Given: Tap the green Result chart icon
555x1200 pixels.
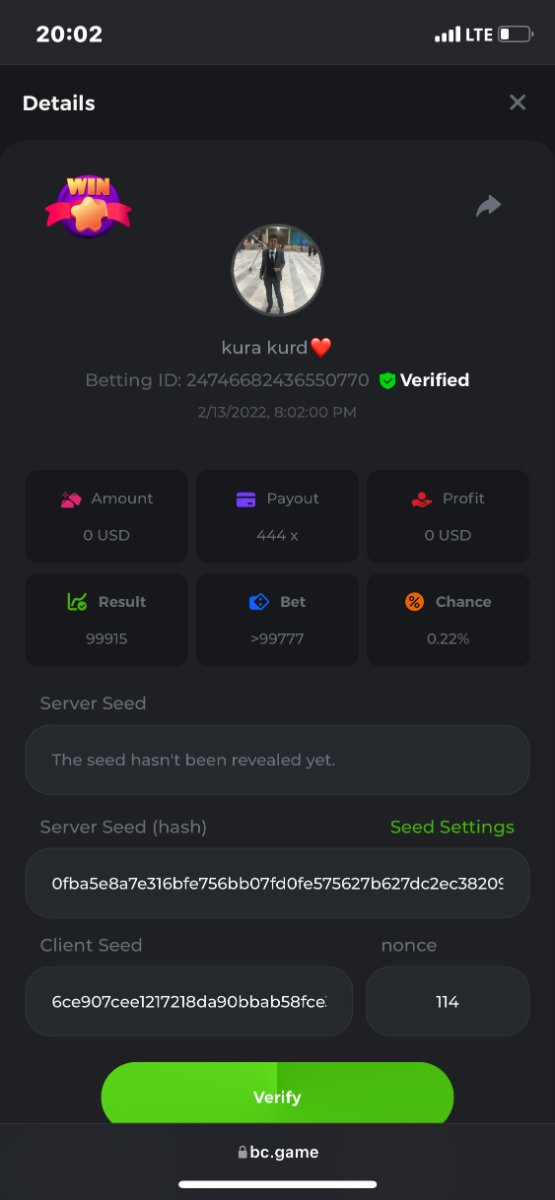Looking at the screenshot, I should [77, 602].
